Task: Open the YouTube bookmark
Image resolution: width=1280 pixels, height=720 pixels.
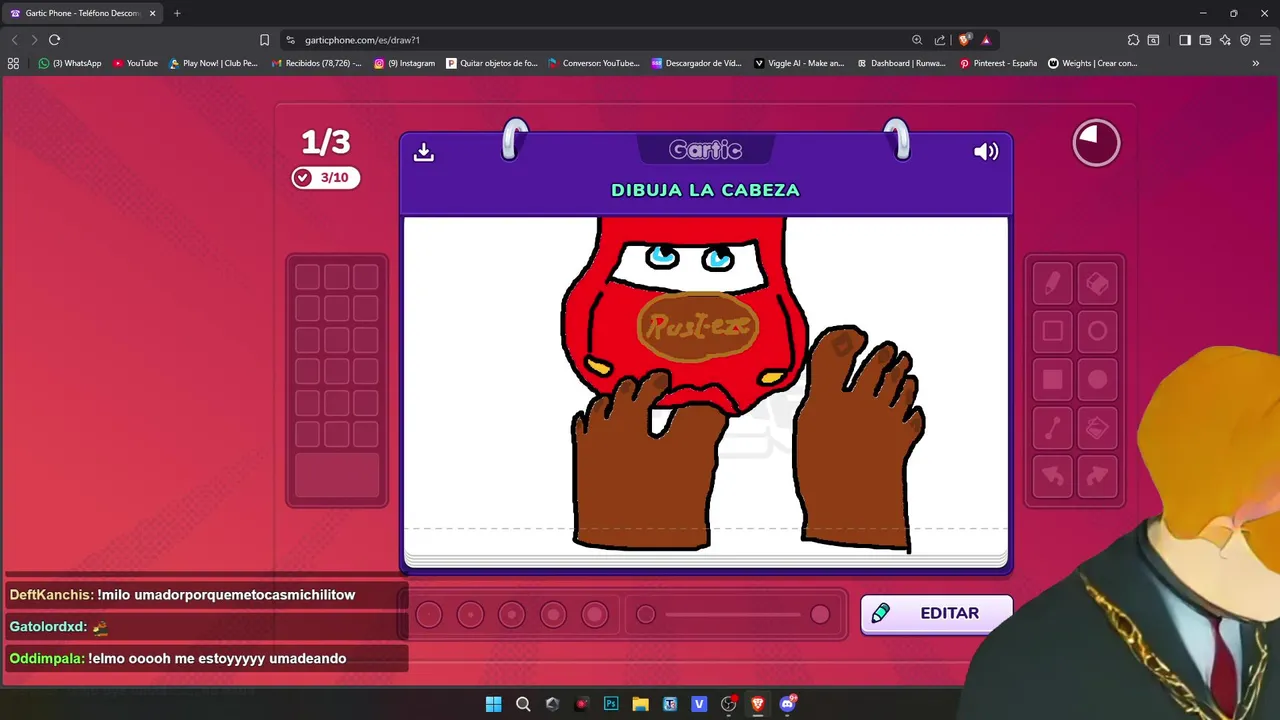Action: [135, 63]
